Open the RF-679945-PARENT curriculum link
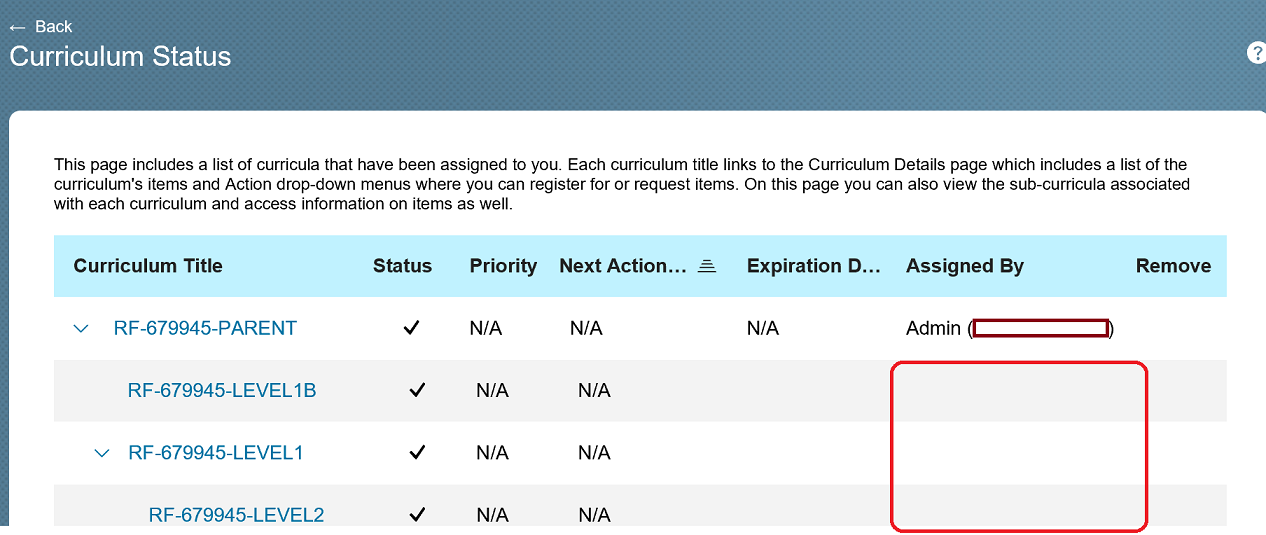This screenshot has height=535, width=1266. (205, 328)
